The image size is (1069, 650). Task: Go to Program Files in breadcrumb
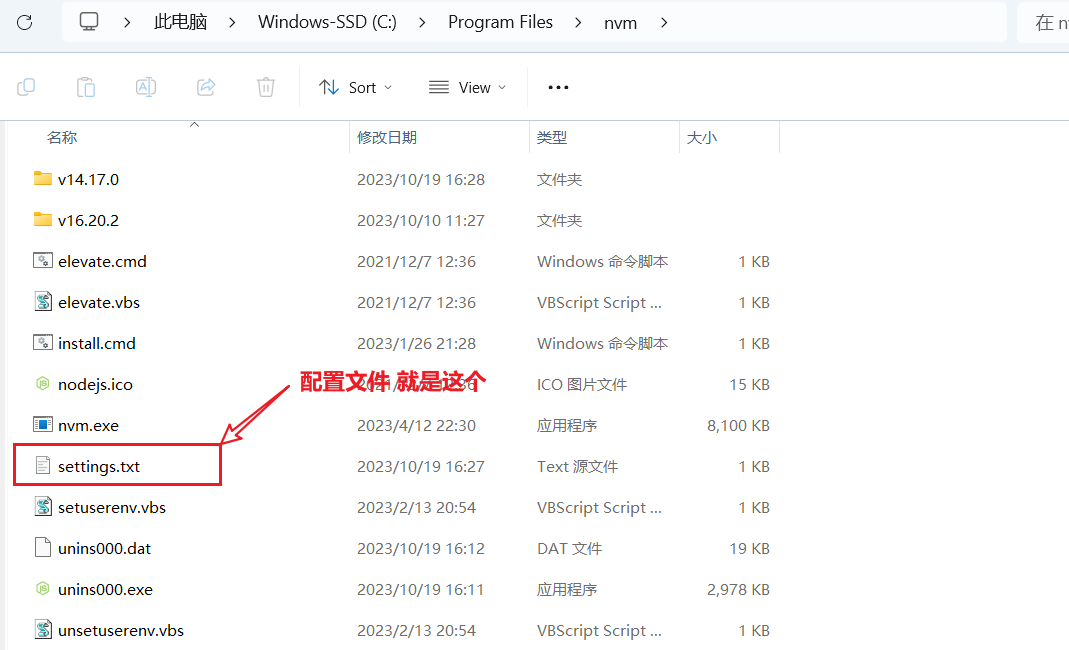point(500,22)
